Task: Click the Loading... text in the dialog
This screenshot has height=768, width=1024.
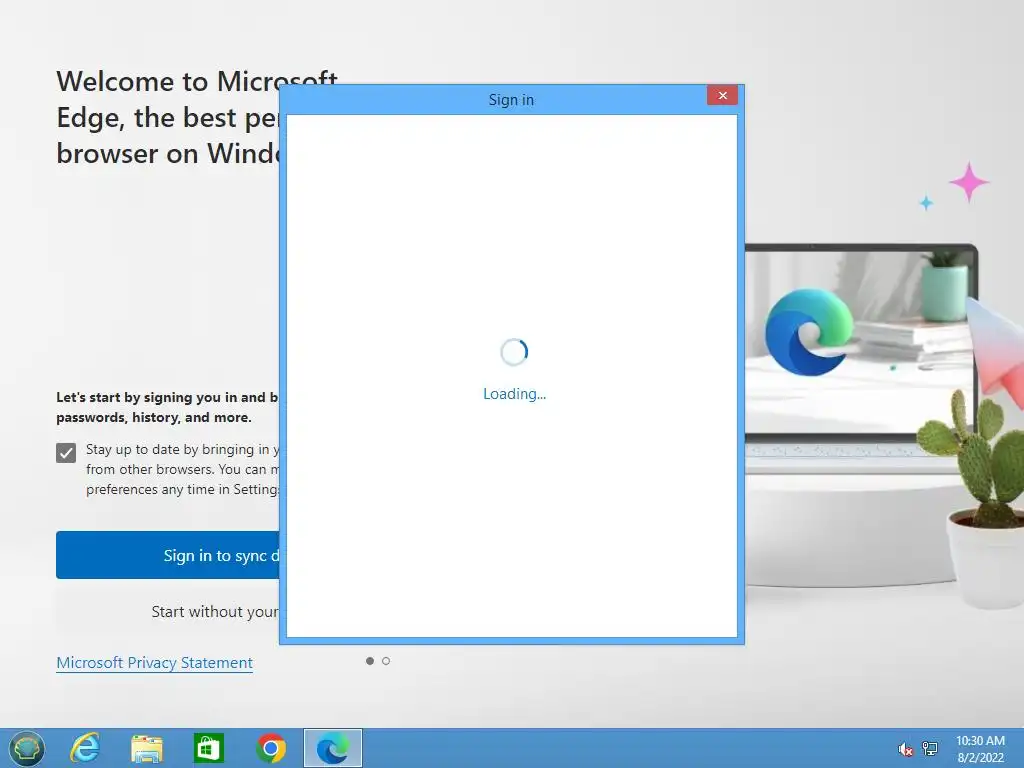Action: [x=515, y=394]
